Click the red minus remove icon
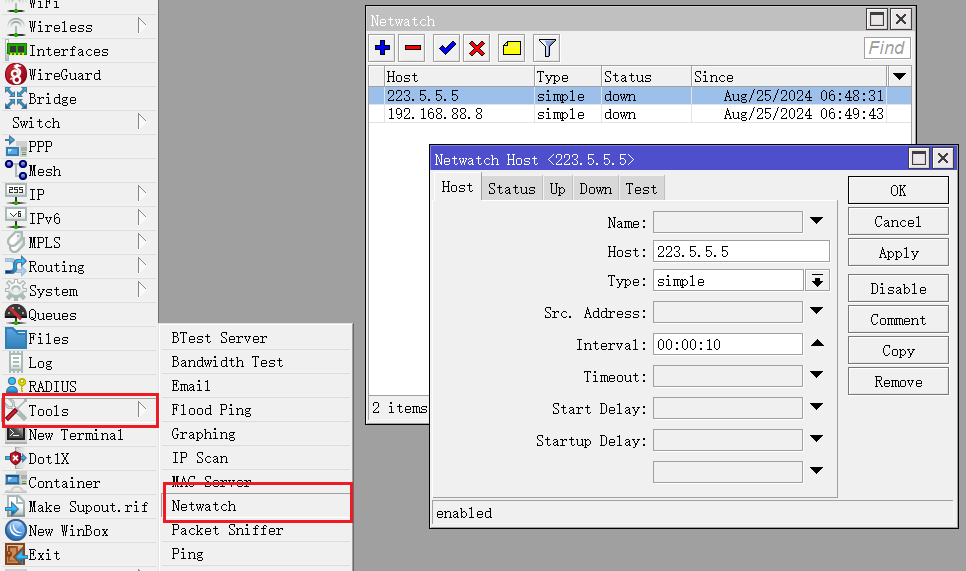 click(413, 48)
